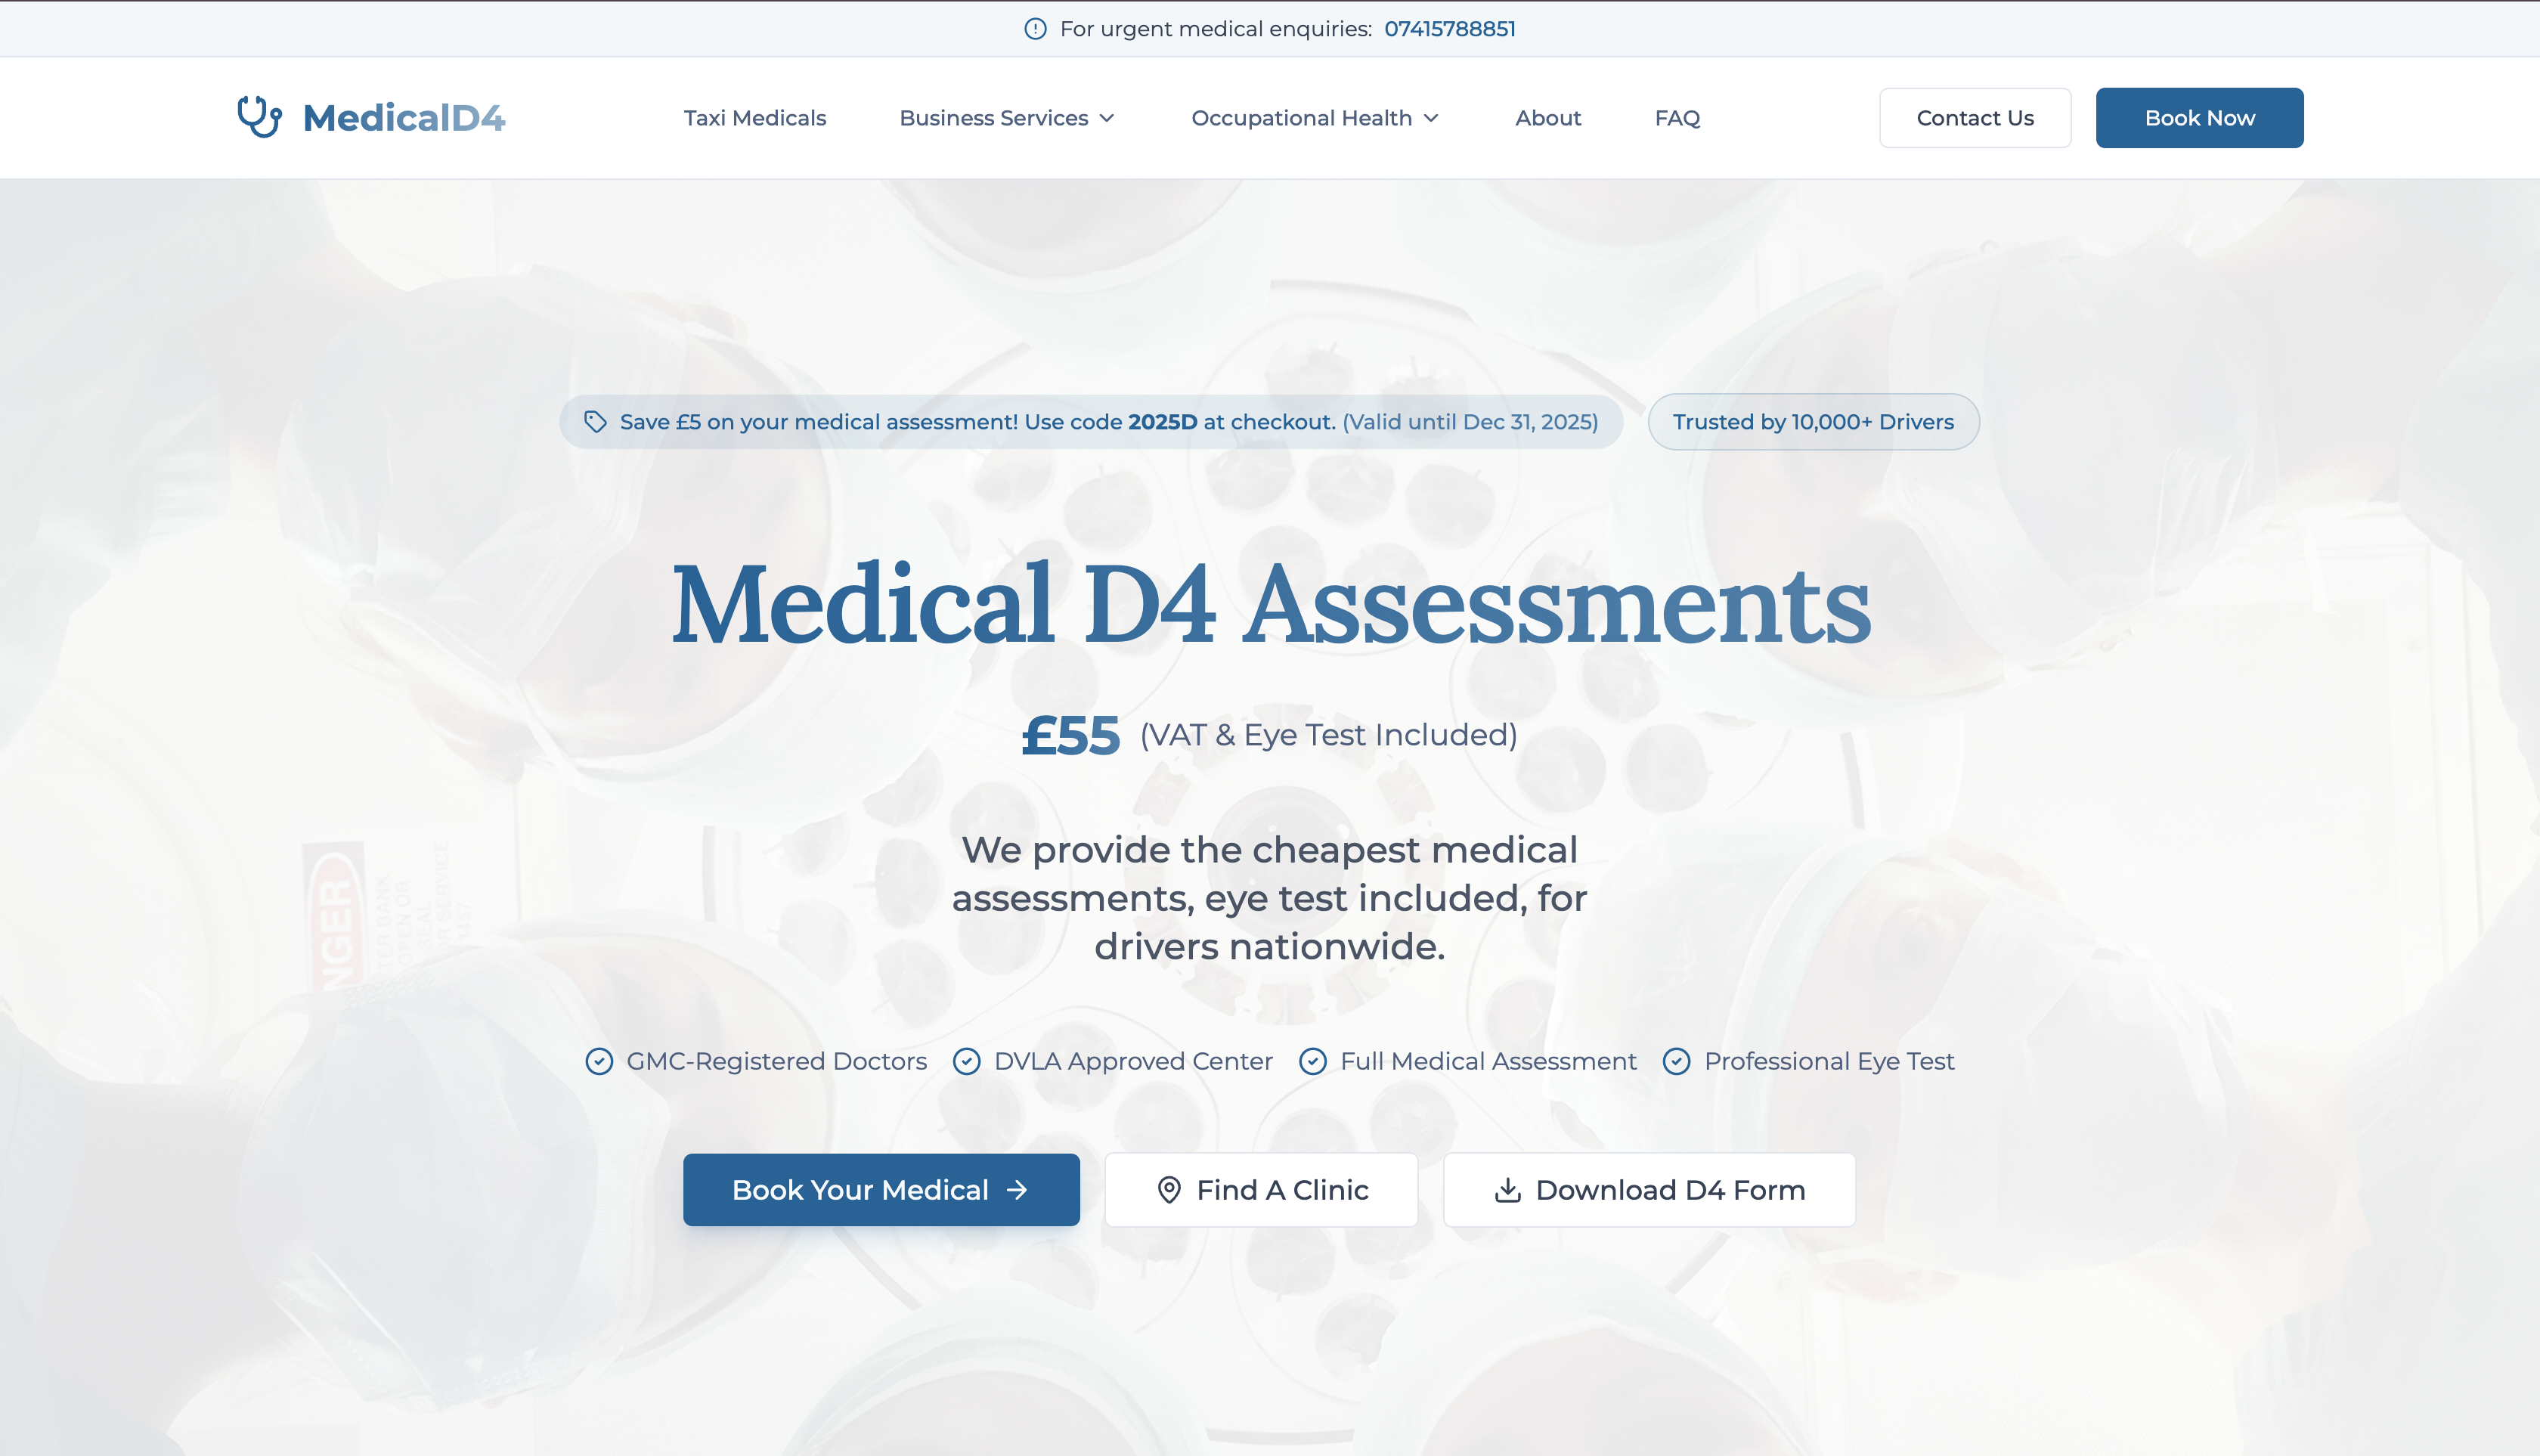Click the arrow icon on Book Your Medical
This screenshot has height=1456, width=2540.
tap(1017, 1190)
